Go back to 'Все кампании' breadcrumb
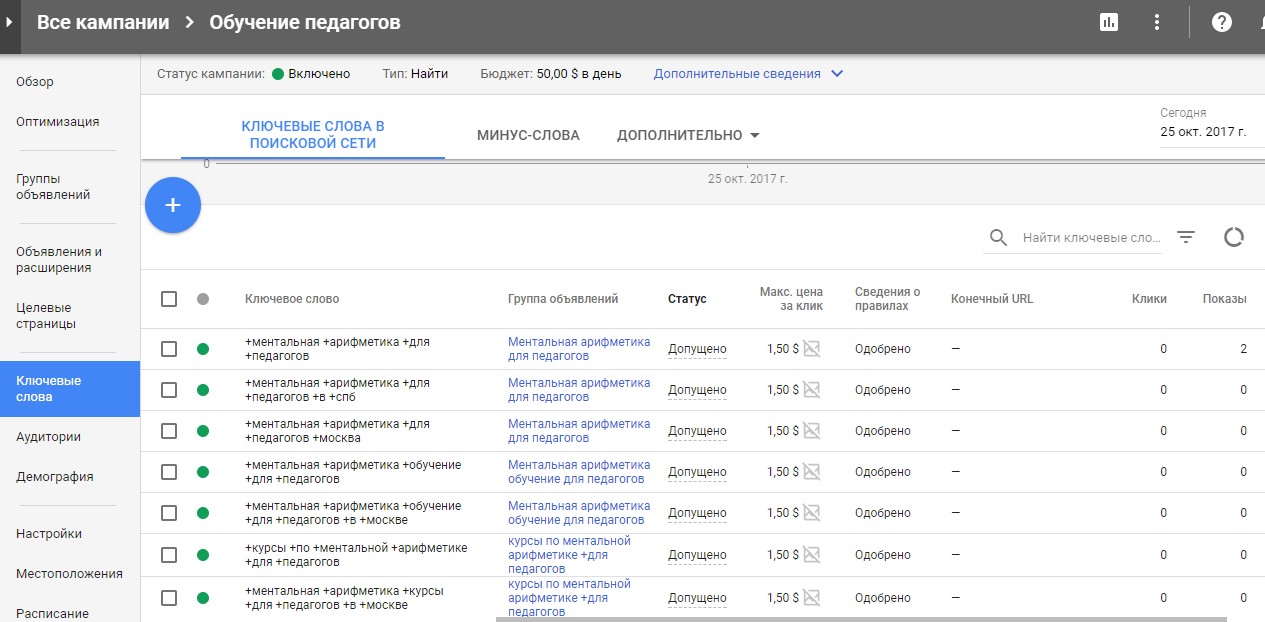Image resolution: width=1265 pixels, height=622 pixels. (x=103, y=22)
